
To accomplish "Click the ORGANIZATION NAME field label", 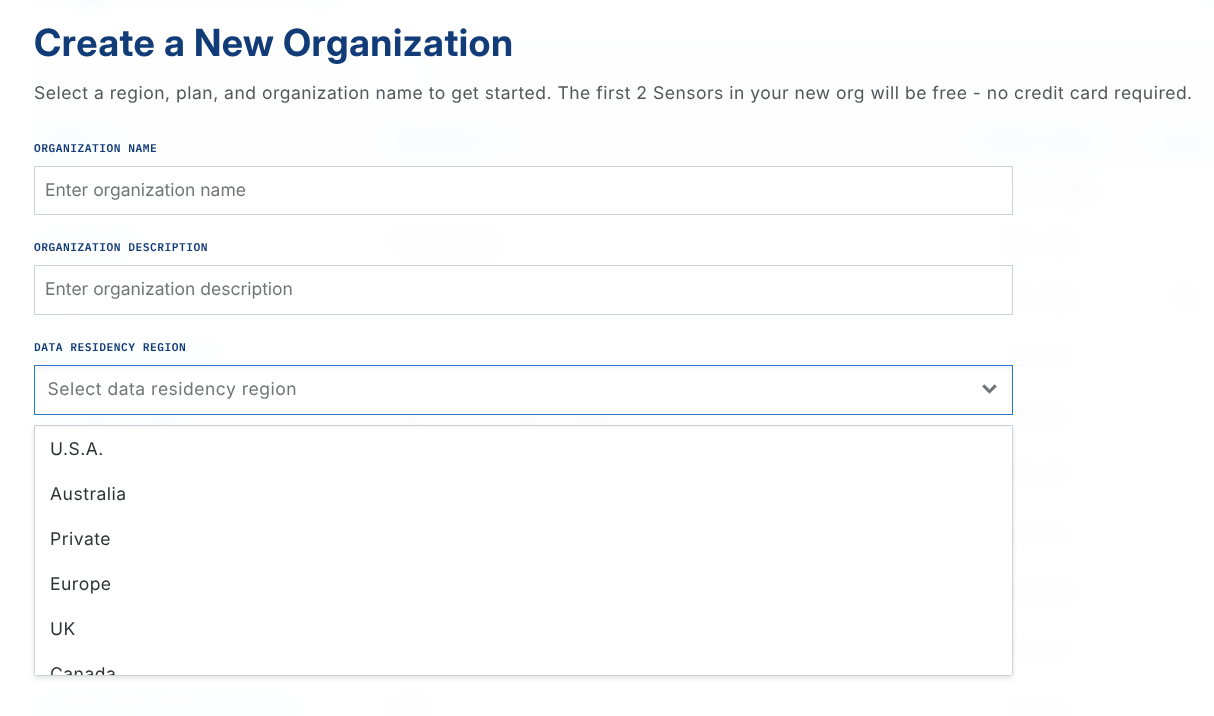I will (x=95, y=148).
